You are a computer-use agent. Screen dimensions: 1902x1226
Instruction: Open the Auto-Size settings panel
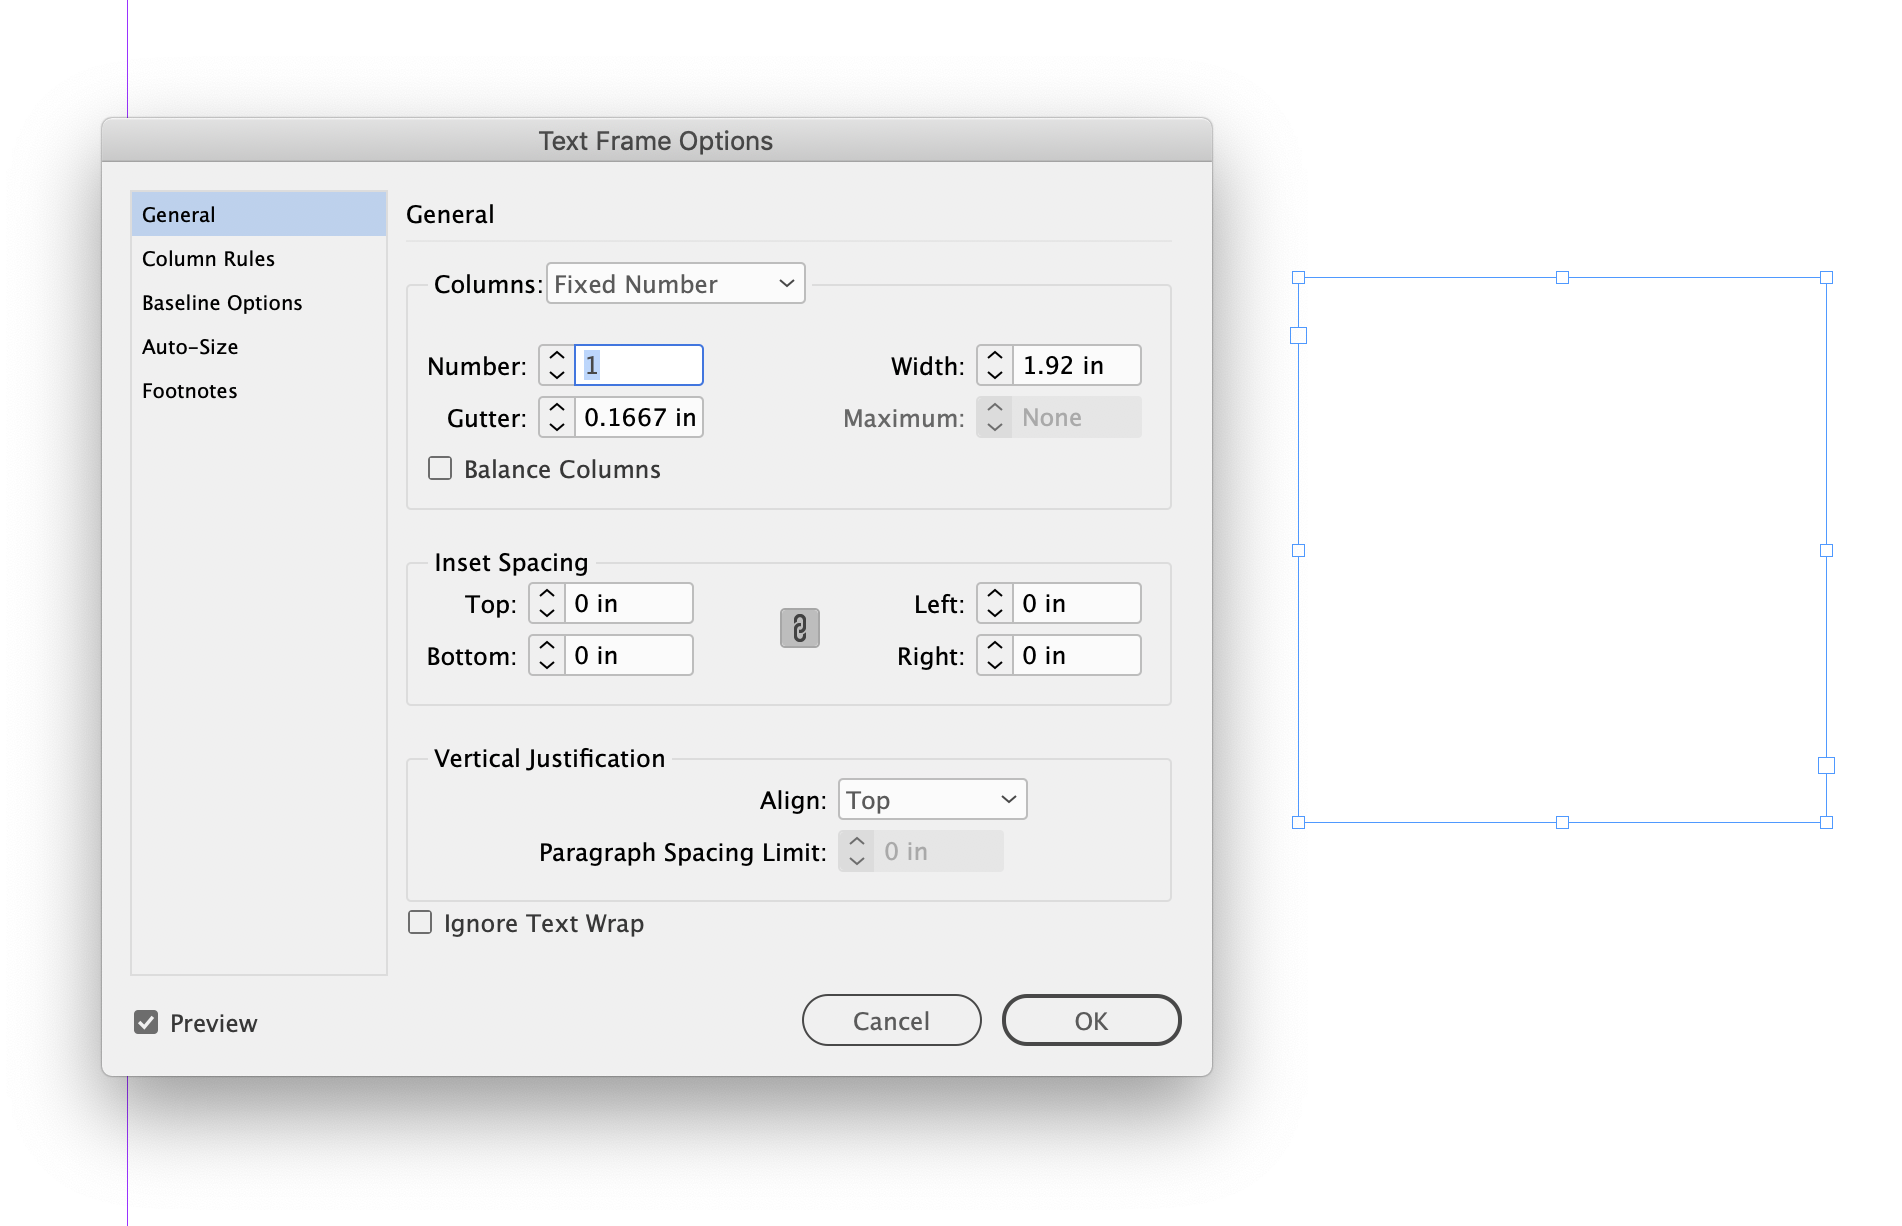pos(190,346)
